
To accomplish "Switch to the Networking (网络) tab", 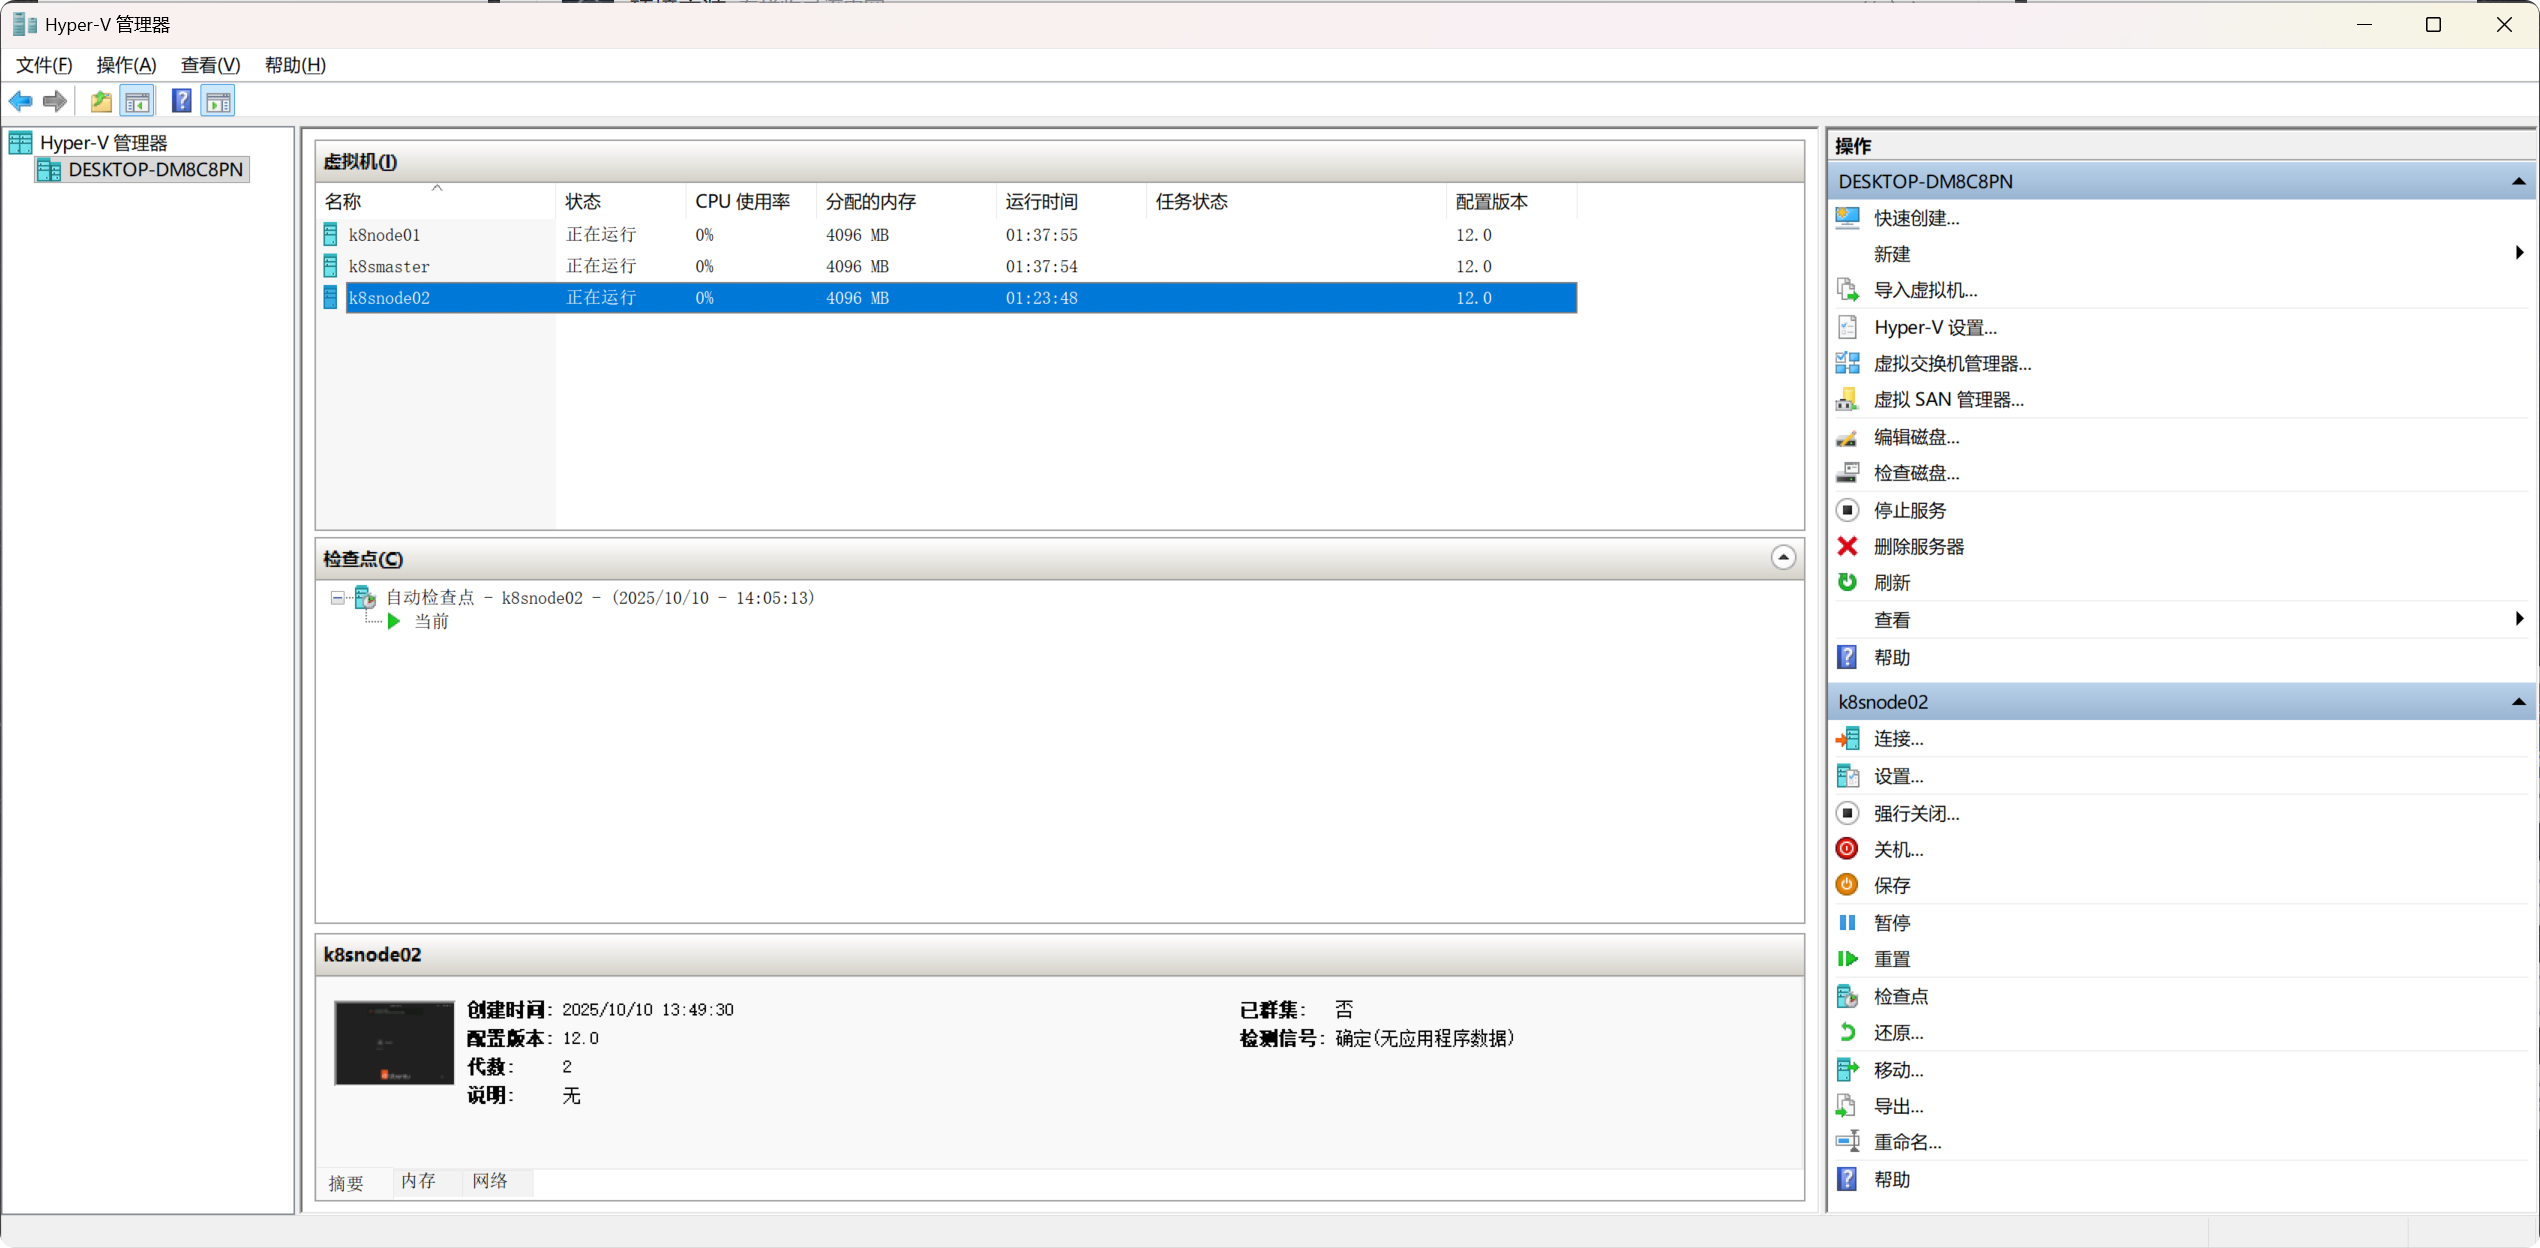I will point(490,1181).
